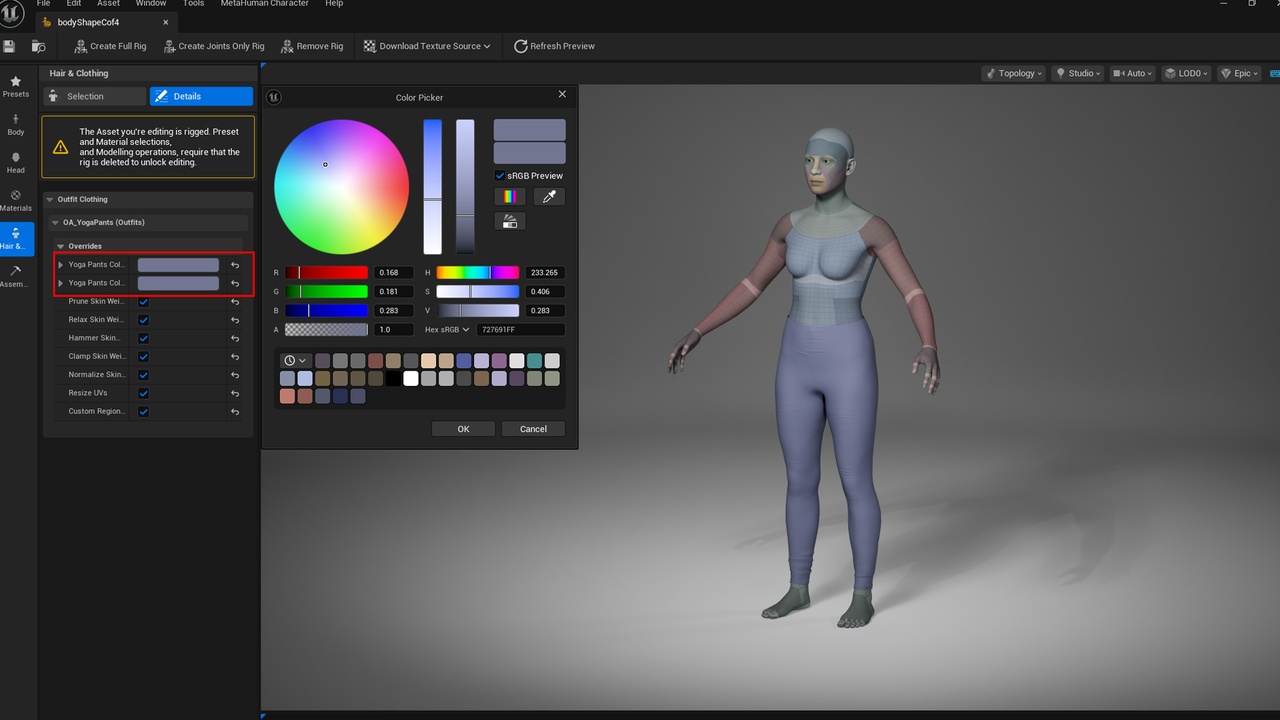Click the red R channel slider

326,272
